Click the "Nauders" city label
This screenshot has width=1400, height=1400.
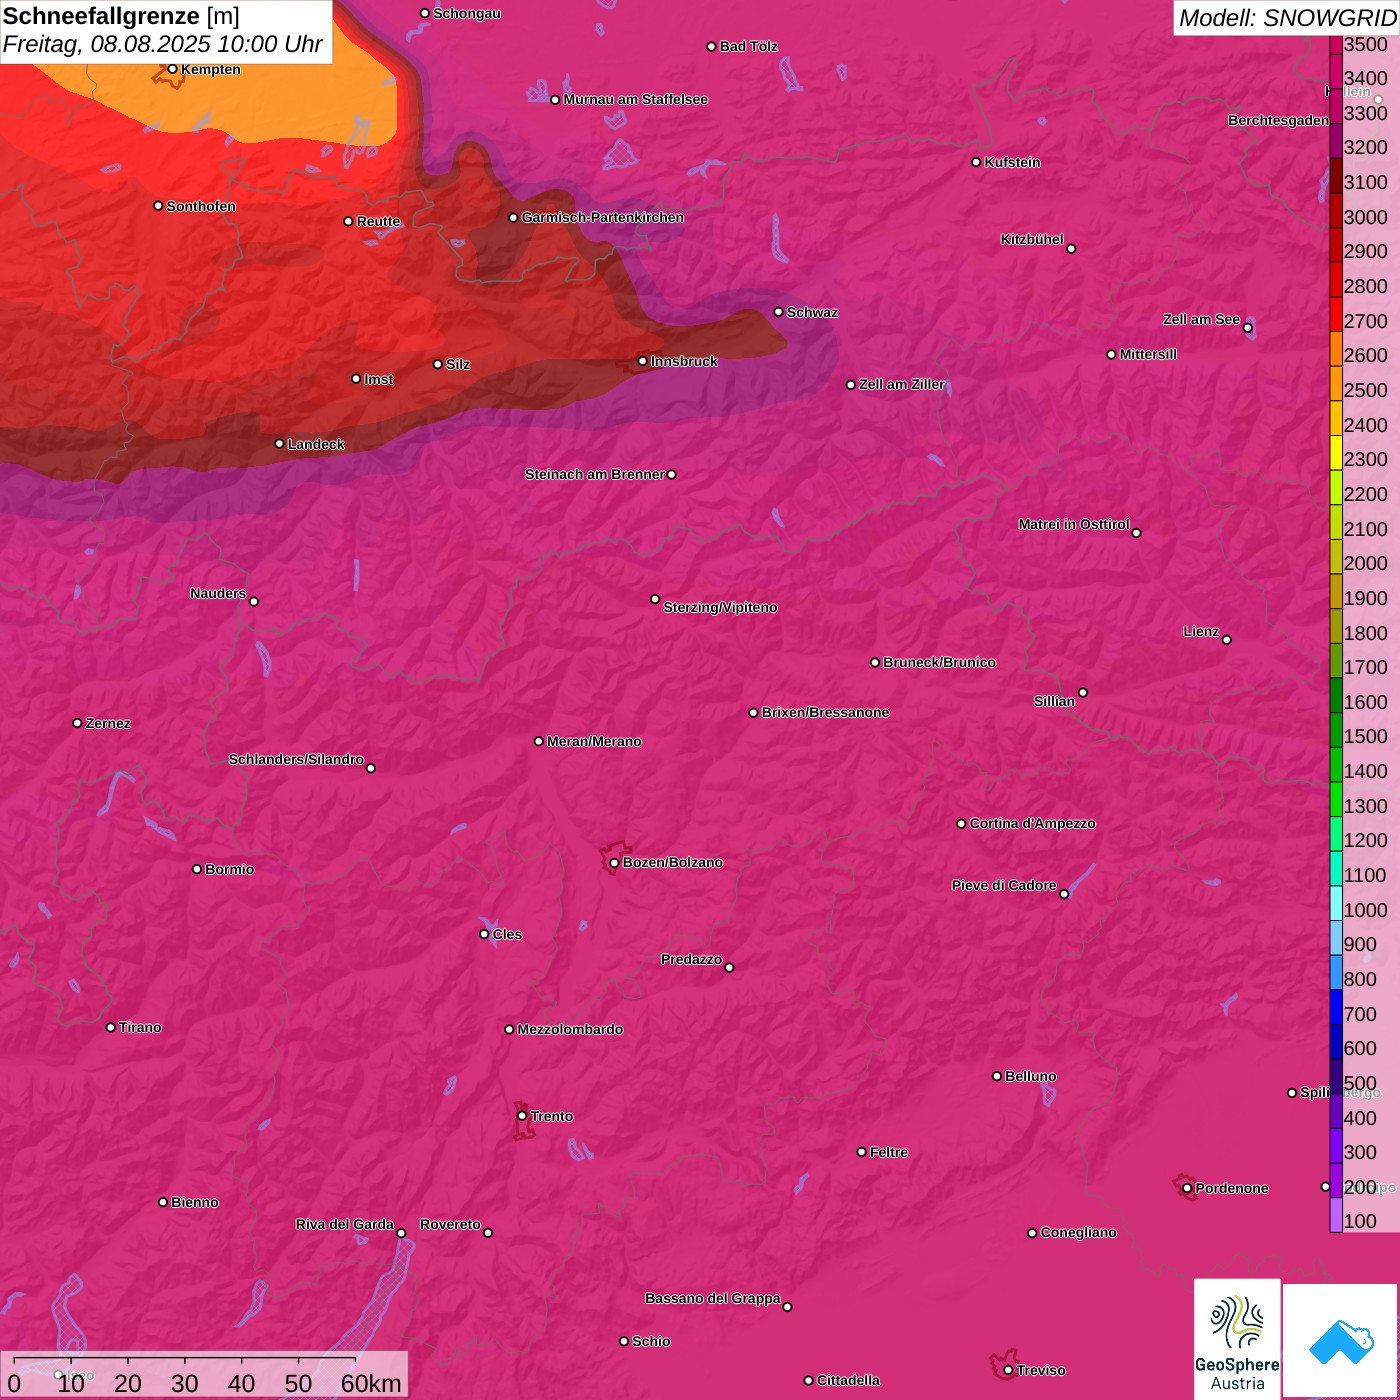click(218, 593)
